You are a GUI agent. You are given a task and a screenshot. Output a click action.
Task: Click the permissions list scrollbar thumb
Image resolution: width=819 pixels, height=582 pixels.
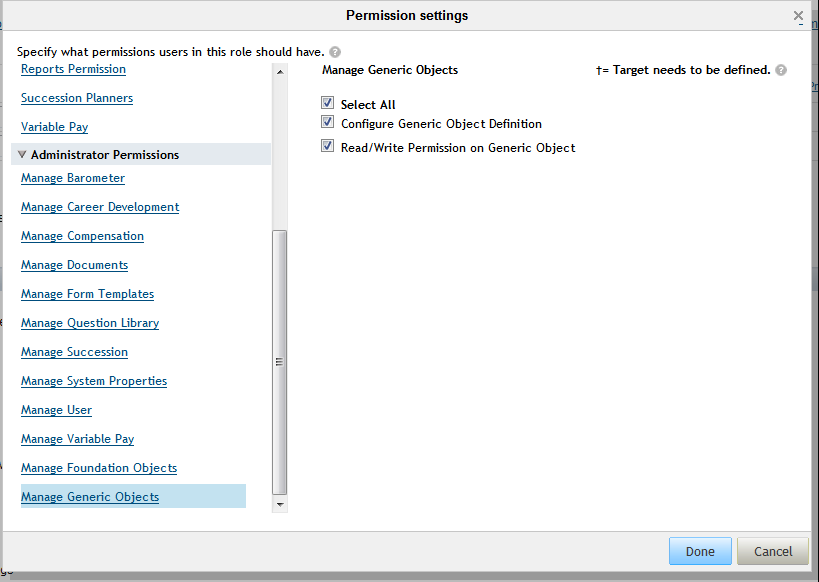(x=280, y=362)
